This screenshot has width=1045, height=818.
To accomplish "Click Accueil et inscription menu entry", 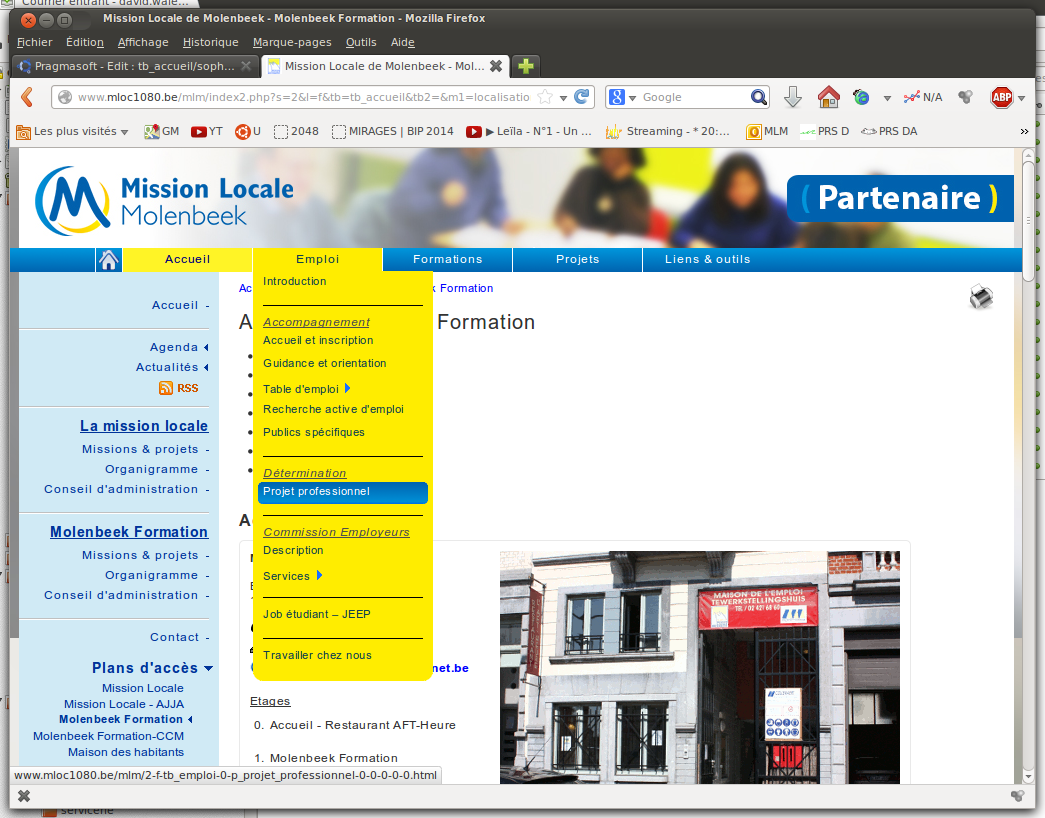I will 318,340.
